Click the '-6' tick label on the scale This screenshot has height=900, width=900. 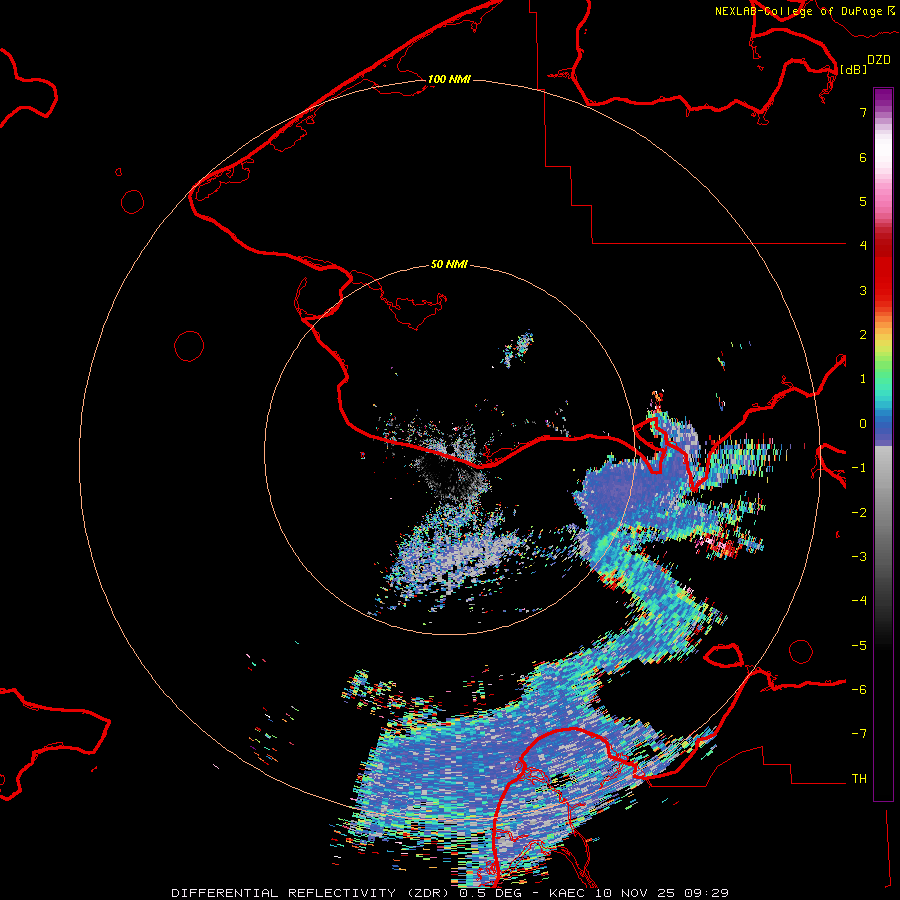pyautogui.click(x=859, y=690)
